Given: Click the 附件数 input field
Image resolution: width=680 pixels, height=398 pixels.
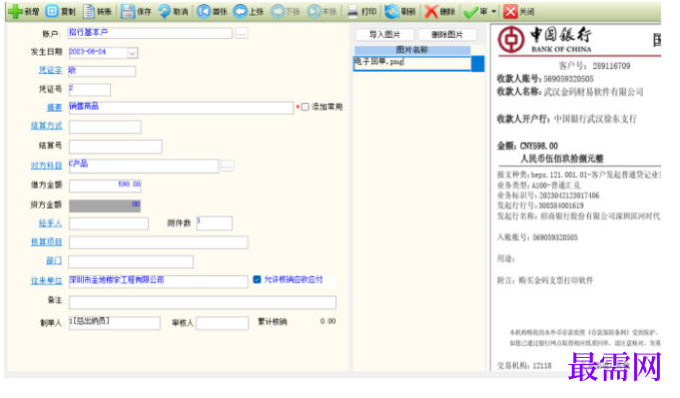Looking at the screenshot, I should click(215, 223).
